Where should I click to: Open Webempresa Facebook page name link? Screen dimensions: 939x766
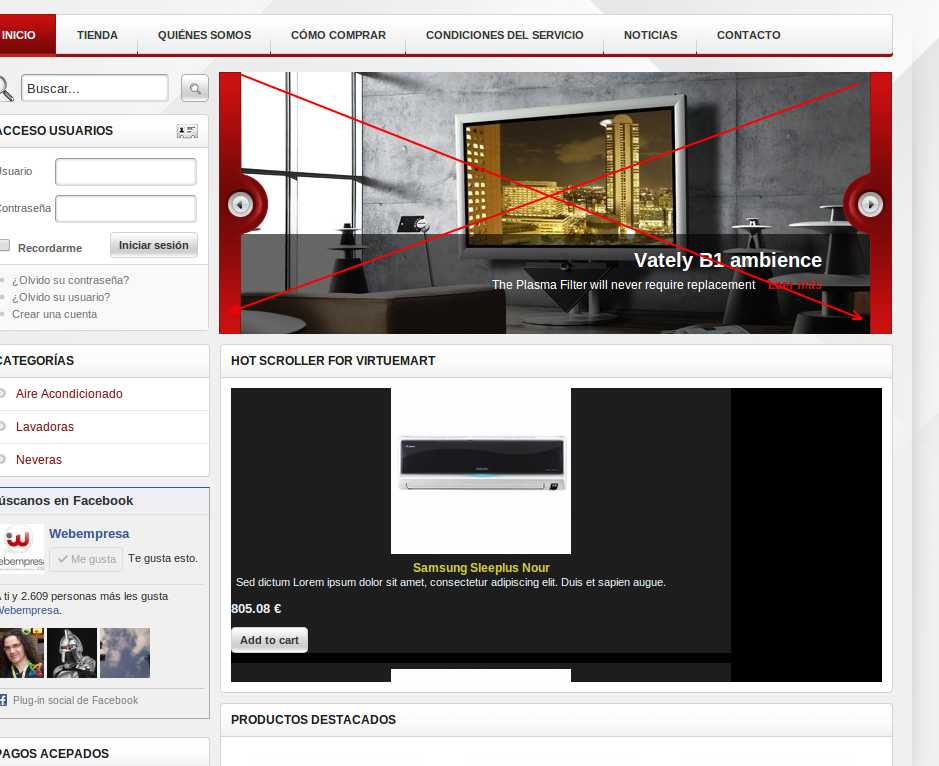(x=89, y=533)
